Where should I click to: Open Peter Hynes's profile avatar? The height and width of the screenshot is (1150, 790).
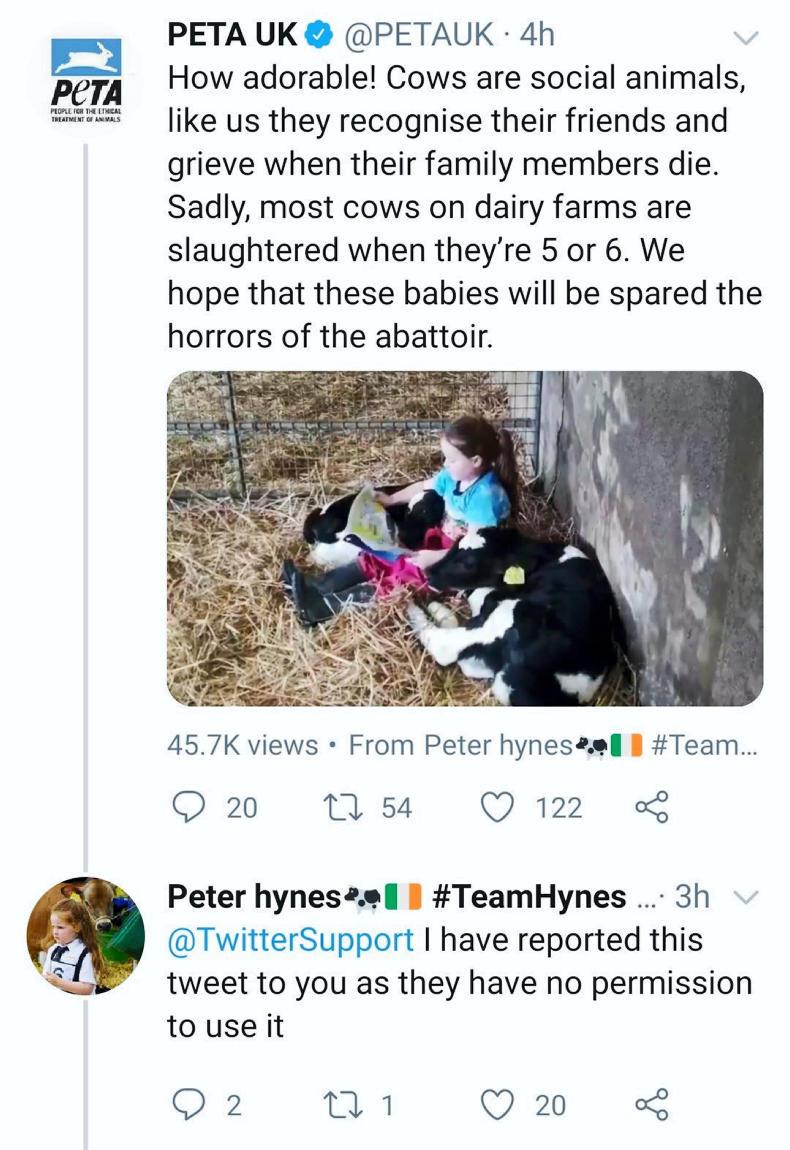click(85, 936)
